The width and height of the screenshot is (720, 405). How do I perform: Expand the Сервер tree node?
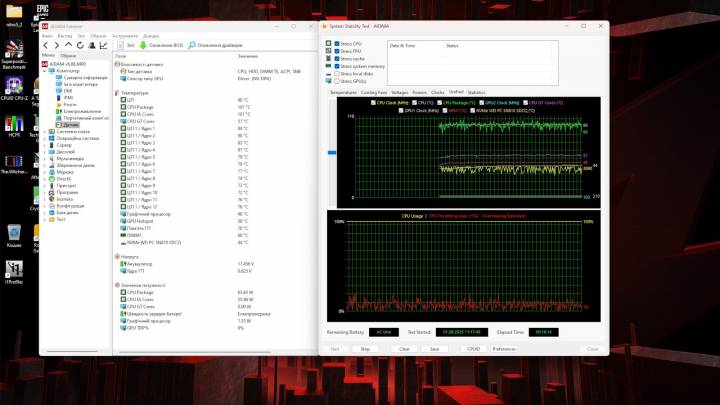(45, 145)
